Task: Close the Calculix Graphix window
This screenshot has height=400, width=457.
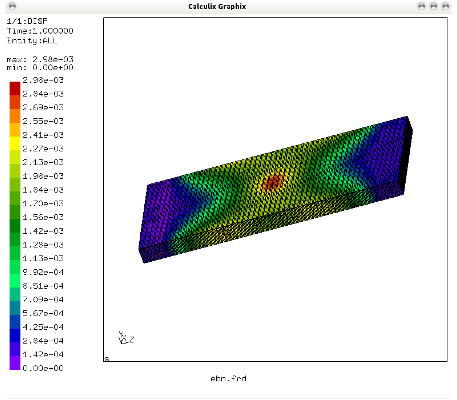Action: click(x=445, y=6)
